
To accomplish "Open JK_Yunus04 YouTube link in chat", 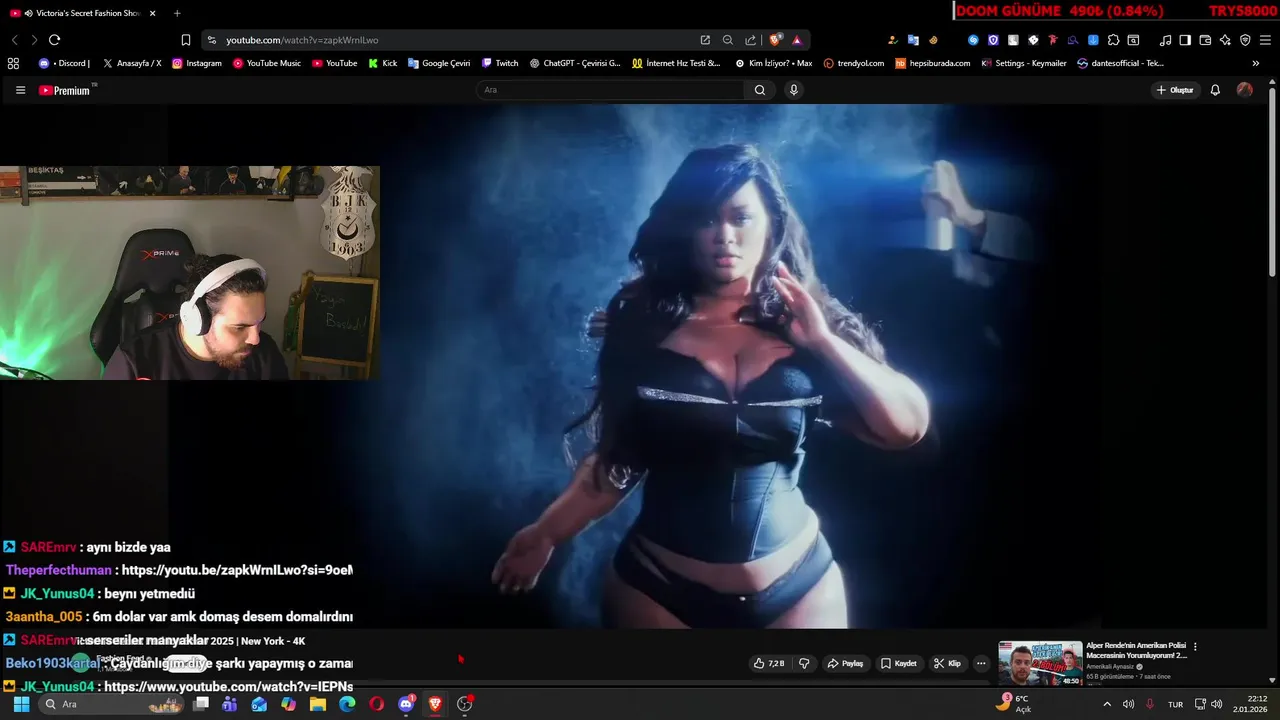I will click(x=228, y=687).
